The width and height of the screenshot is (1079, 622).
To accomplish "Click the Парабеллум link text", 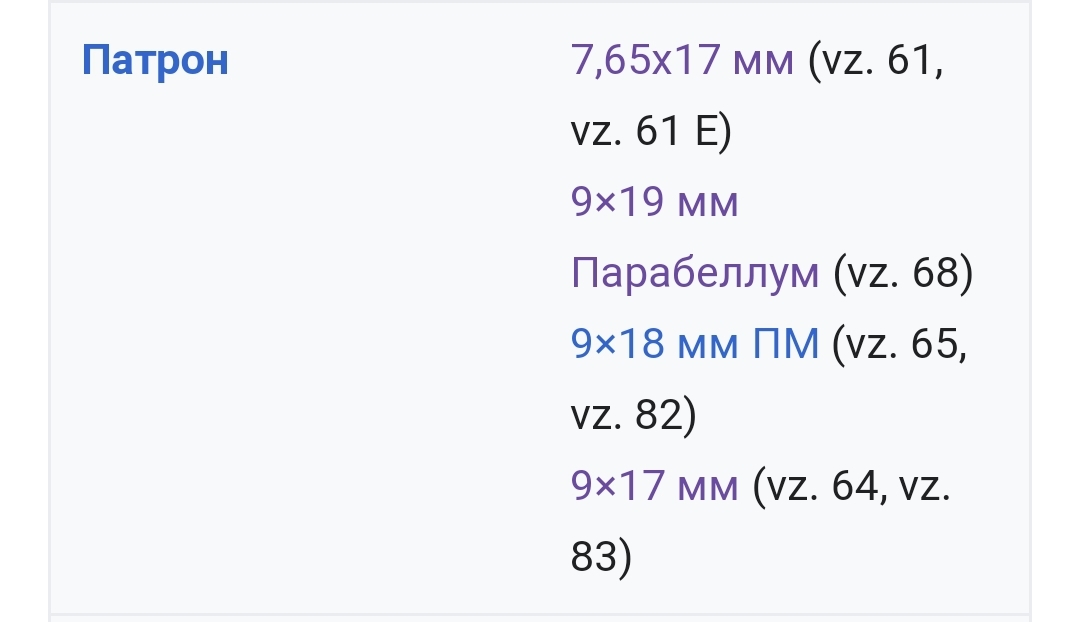I will pyautogui.click(x=695, y=273).
